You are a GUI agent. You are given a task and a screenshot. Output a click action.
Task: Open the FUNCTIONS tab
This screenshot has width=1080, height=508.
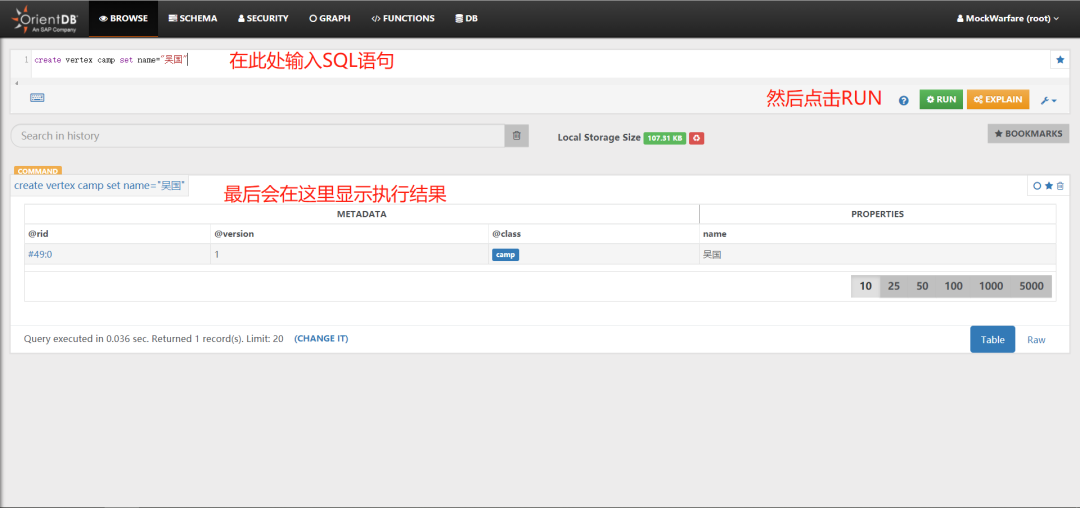403,19
